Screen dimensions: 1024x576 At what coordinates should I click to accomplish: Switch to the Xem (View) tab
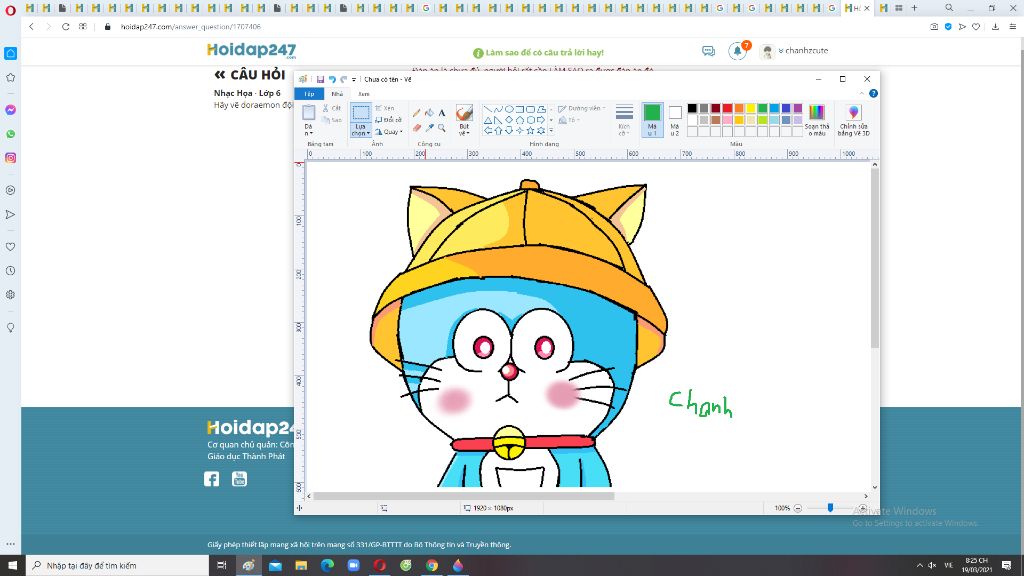click(x=364, y=94)
